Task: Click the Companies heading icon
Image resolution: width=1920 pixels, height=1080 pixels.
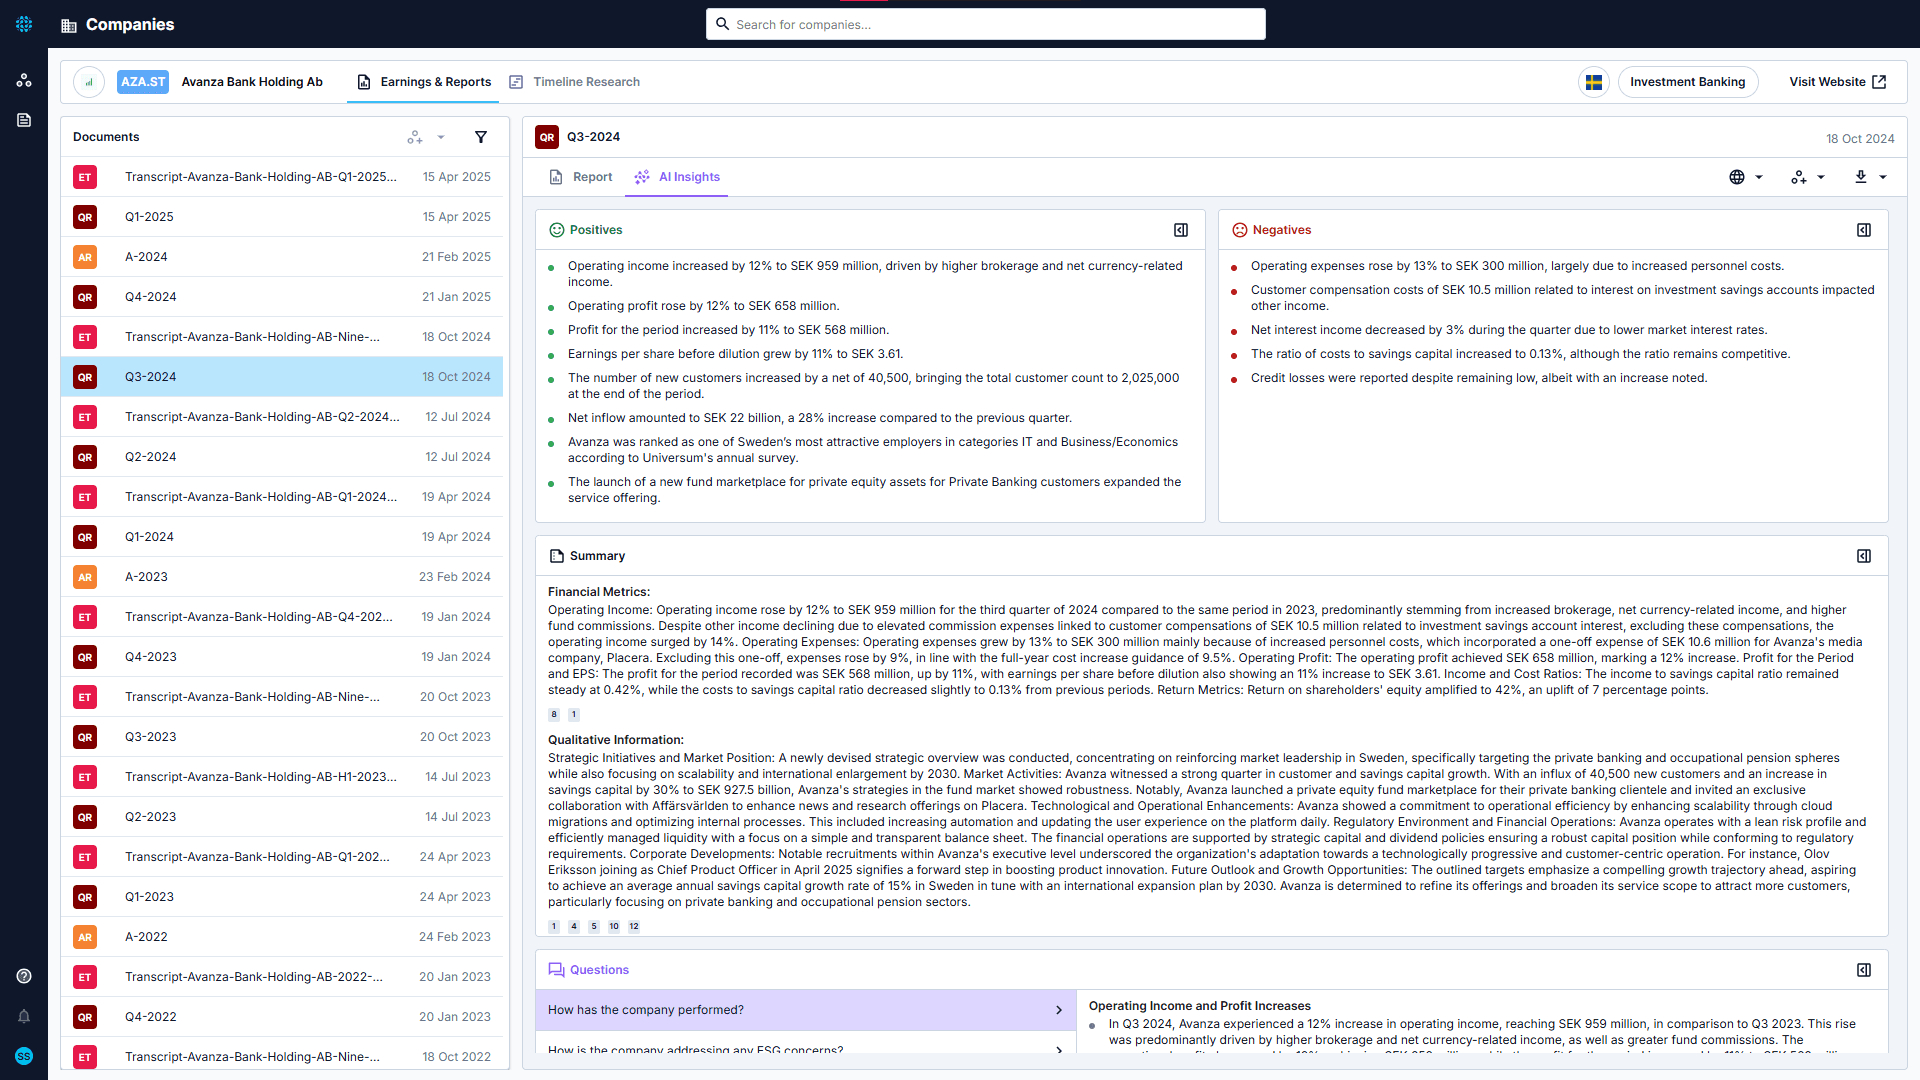Action: pyautogui.click(x=69, y=25)
